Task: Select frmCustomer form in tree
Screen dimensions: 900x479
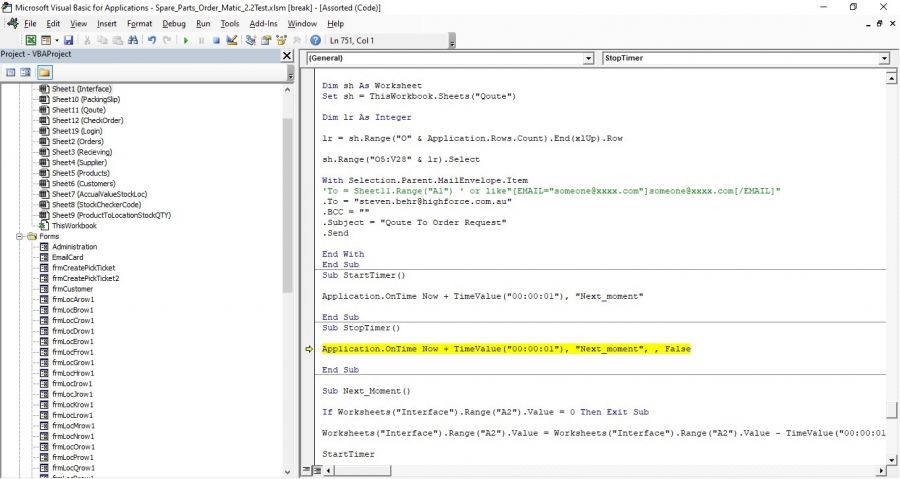Action: pos(72,289)
